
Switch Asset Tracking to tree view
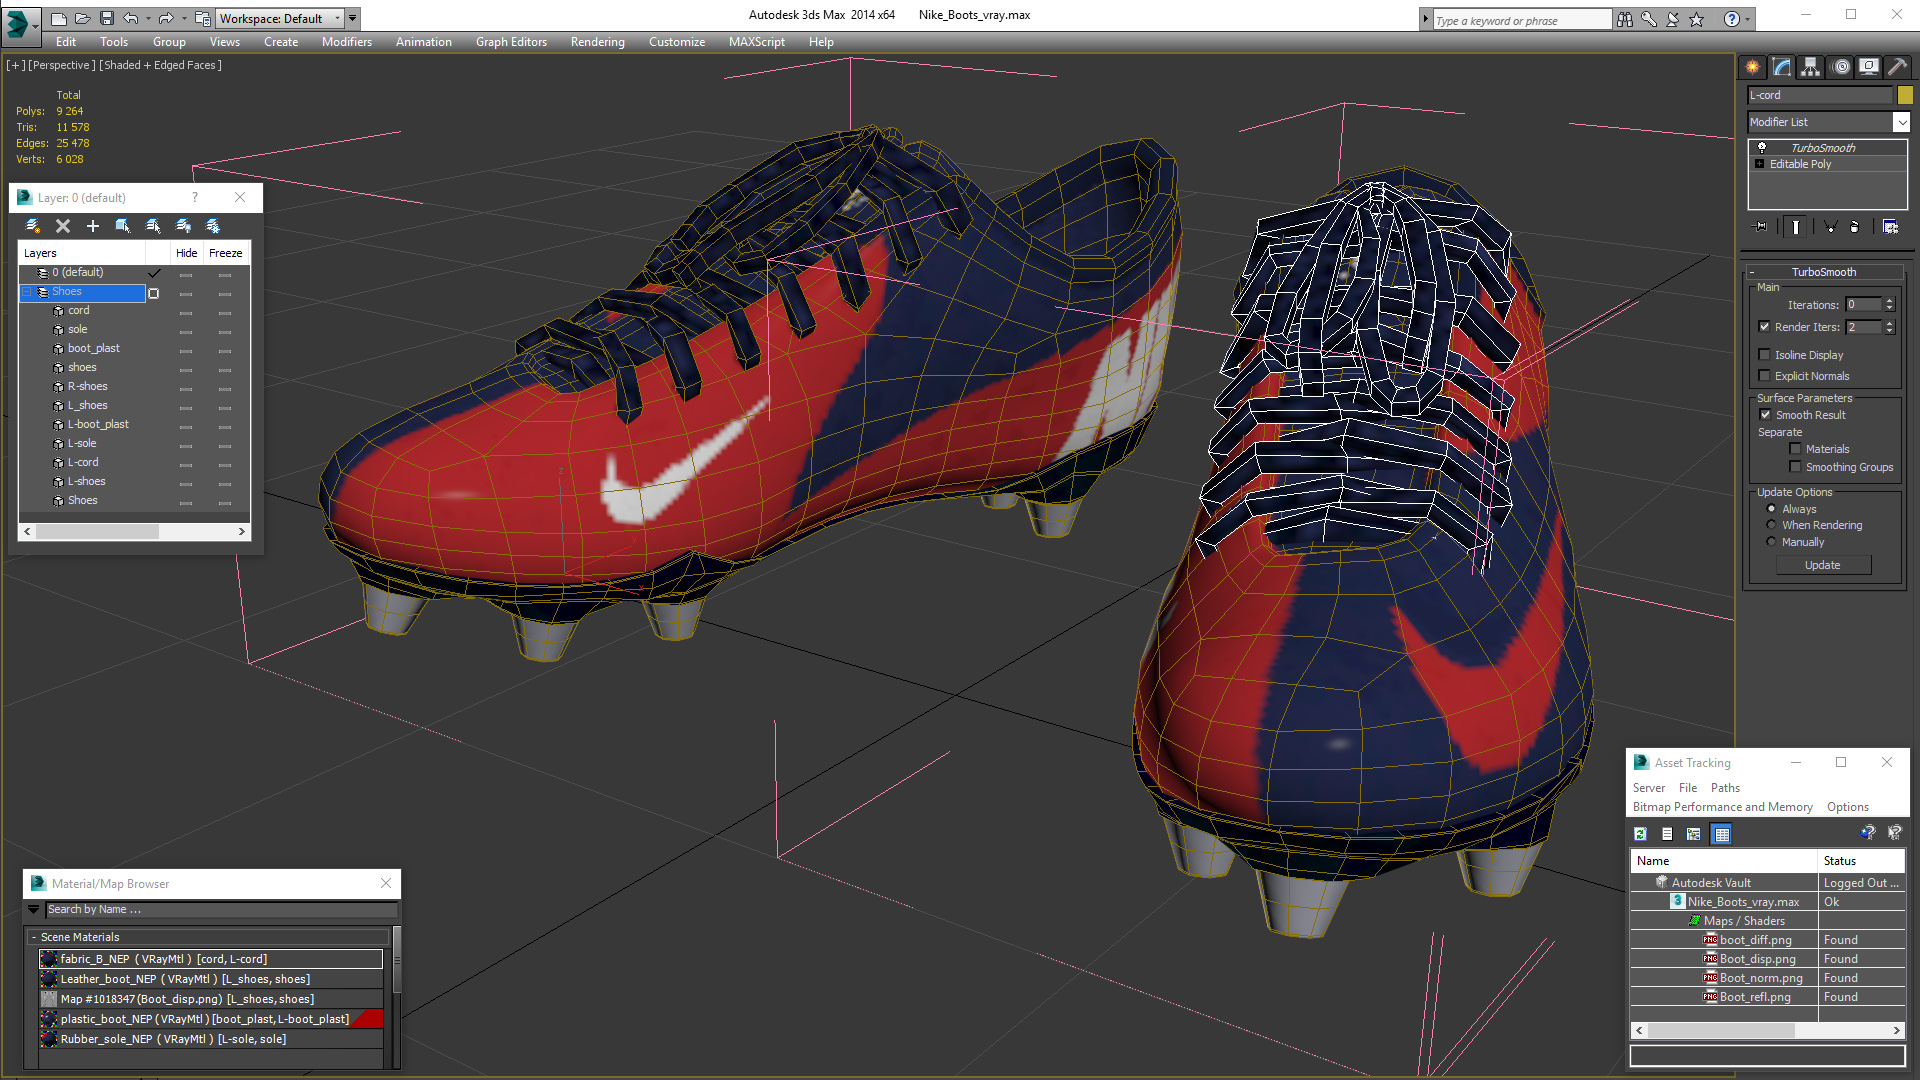click(1693, 834)
